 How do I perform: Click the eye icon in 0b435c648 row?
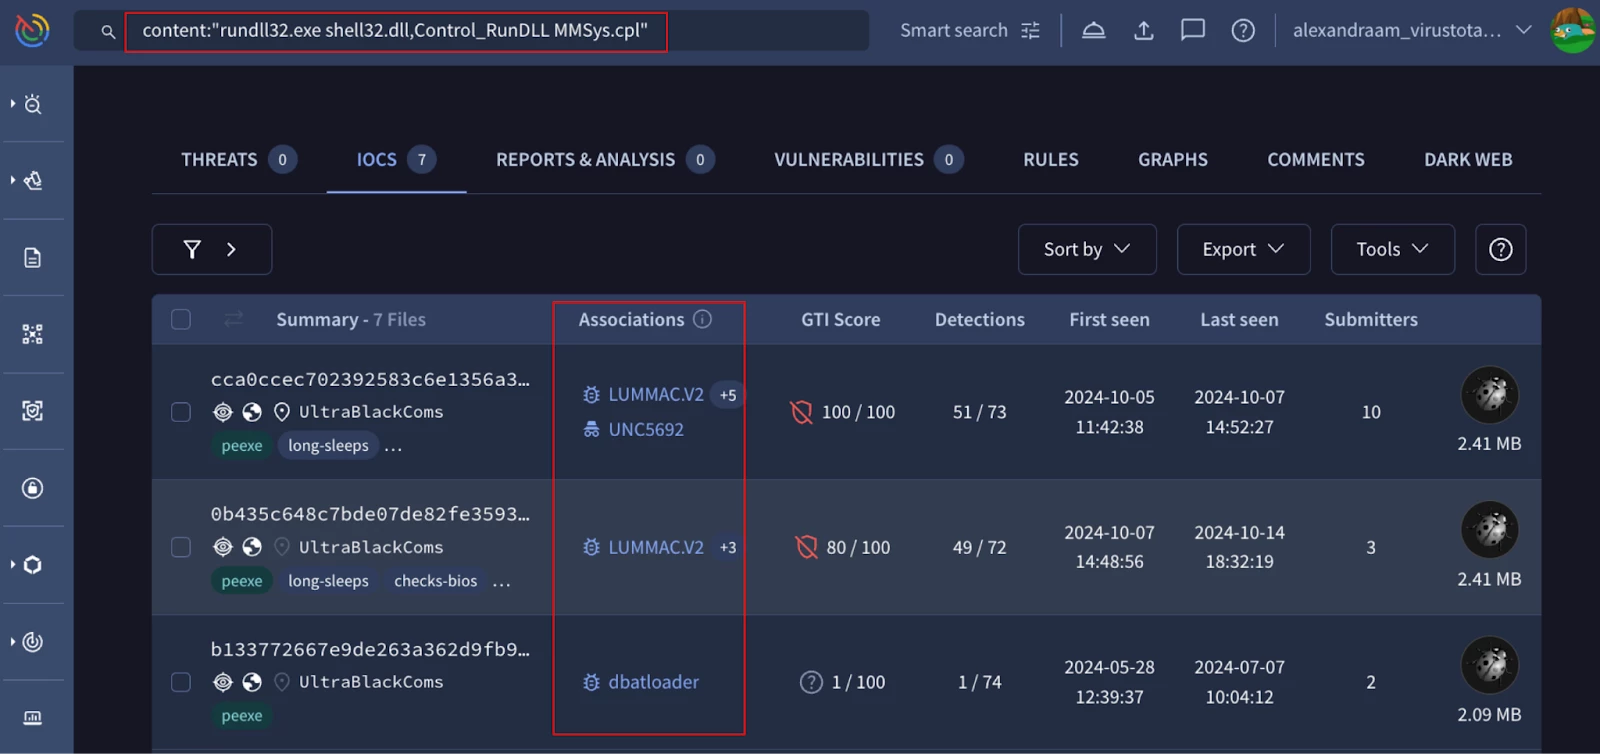(x=223, y=547)
